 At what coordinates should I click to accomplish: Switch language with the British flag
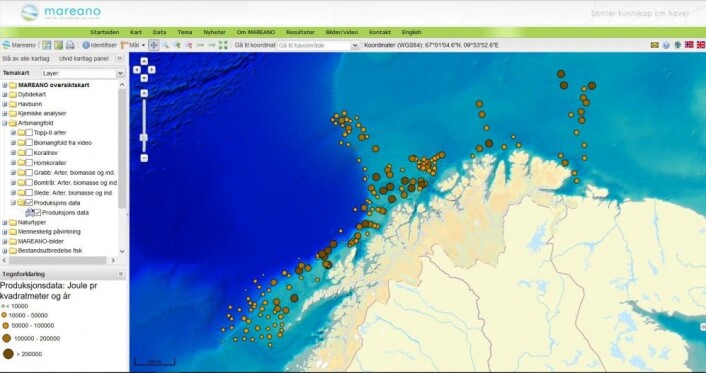701,45
